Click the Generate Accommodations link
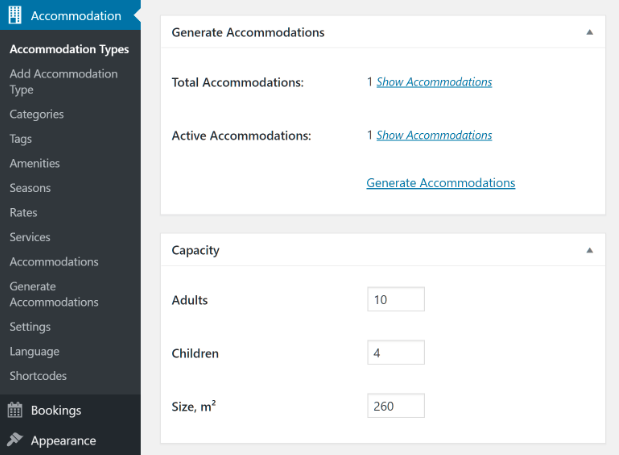This screenshot has height=455, width=619. tap(440, 183)
